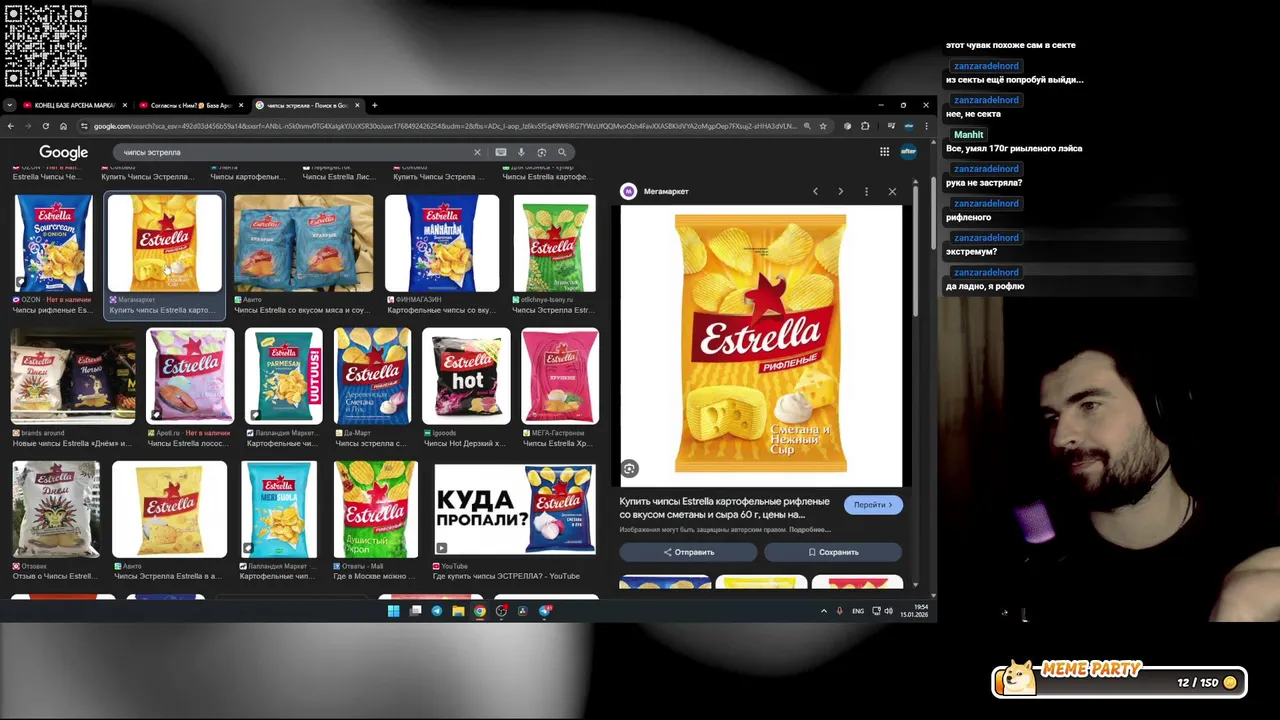
Task: Clear the Google search query
Action: click(x=477, y=152)
